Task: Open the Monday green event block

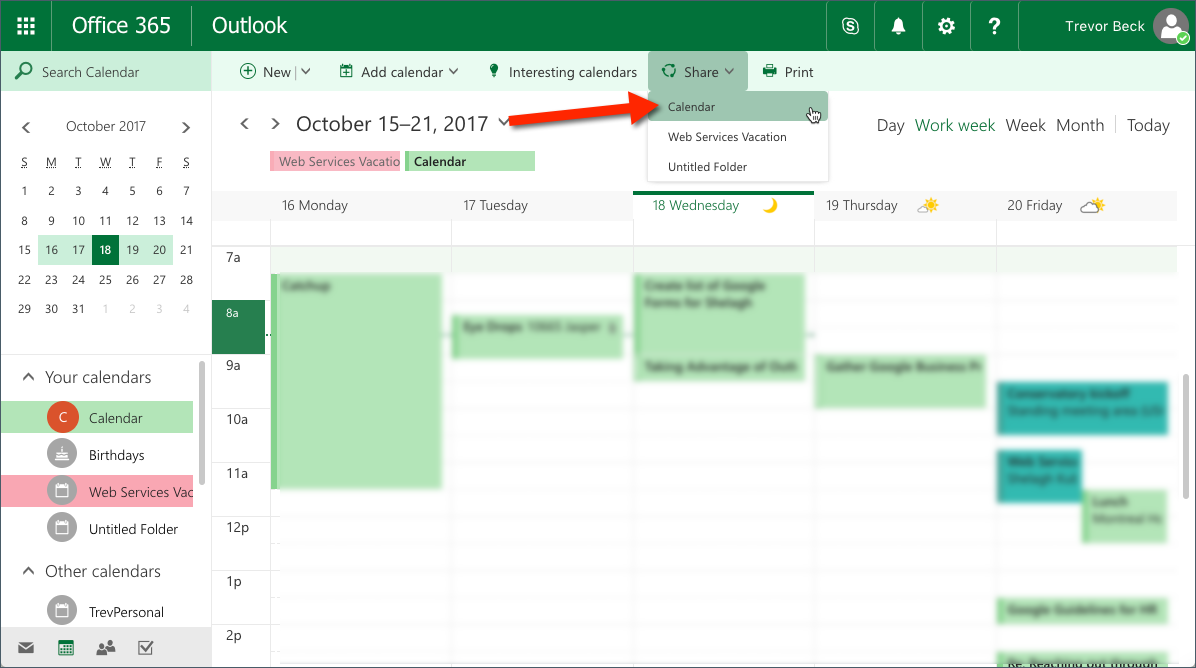Action: point(357,381)
